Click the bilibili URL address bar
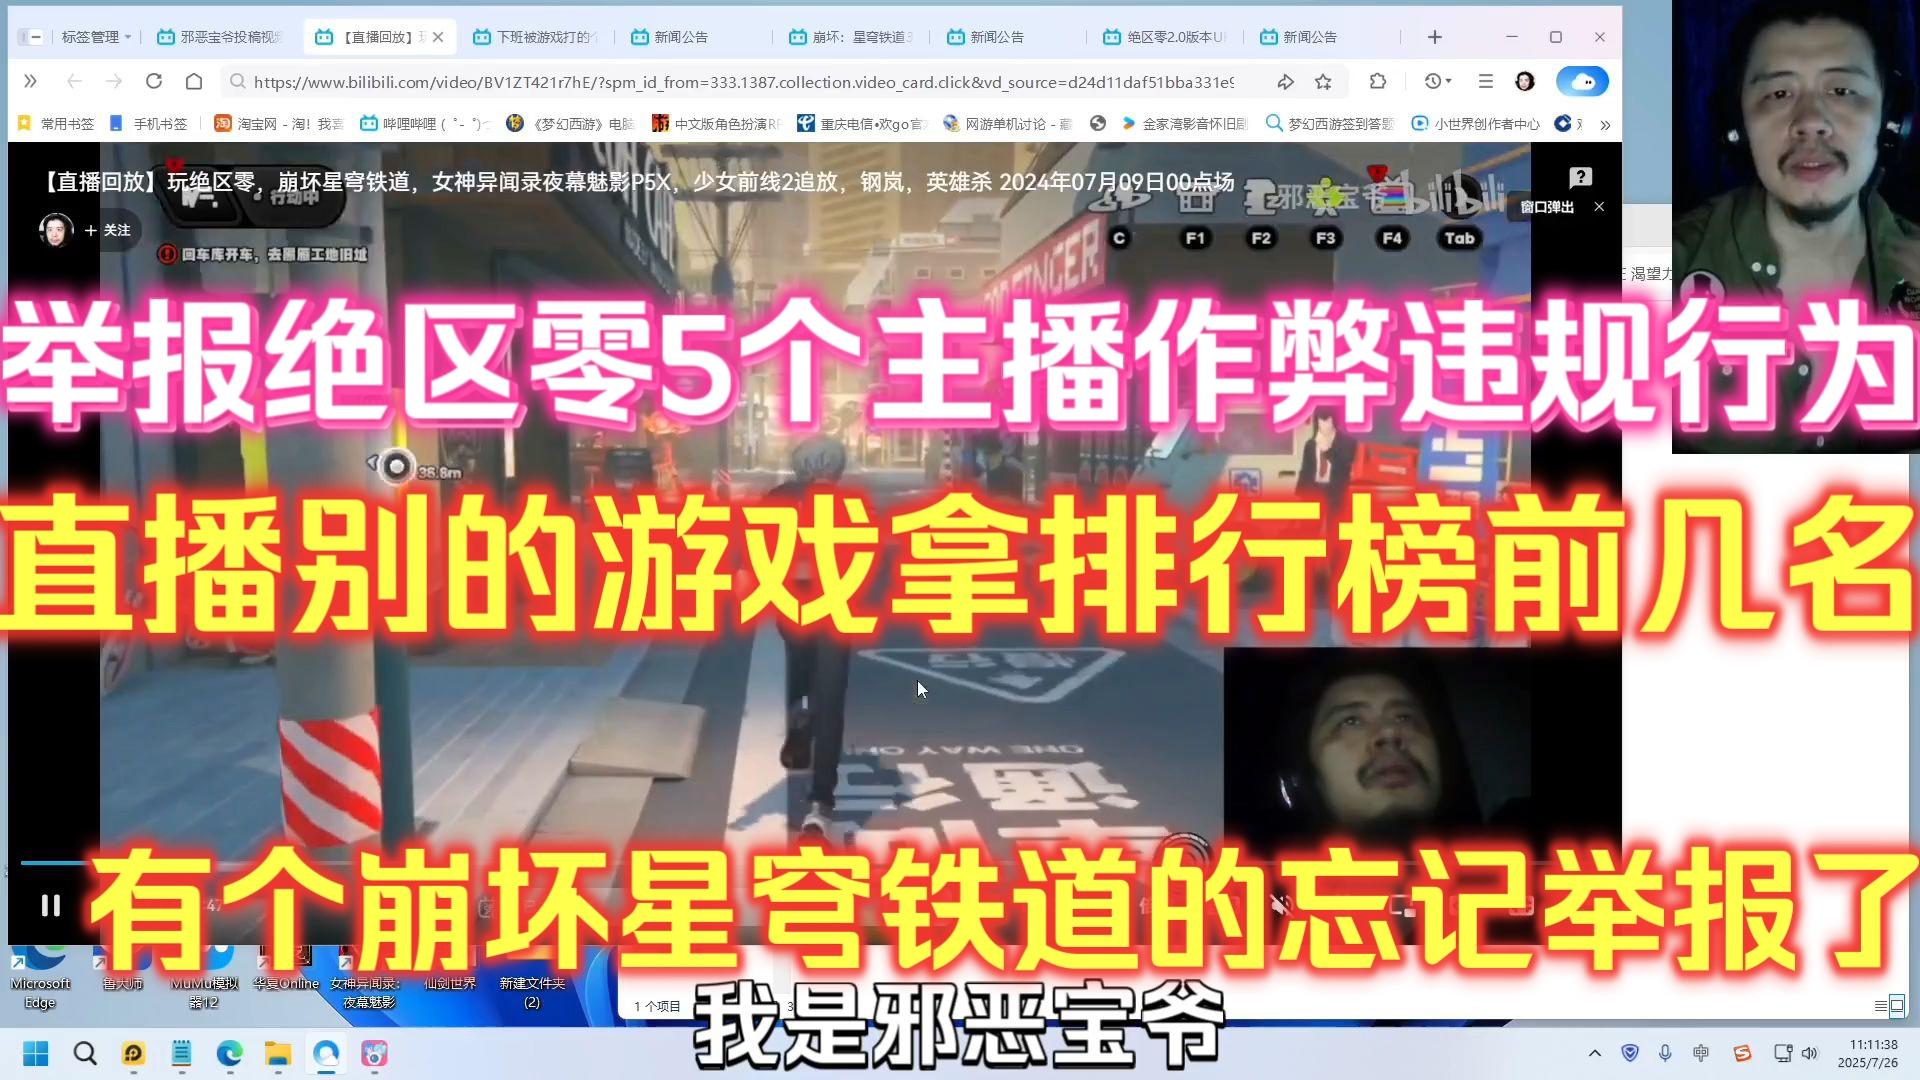The image size is (1920, 1080). 743,82
